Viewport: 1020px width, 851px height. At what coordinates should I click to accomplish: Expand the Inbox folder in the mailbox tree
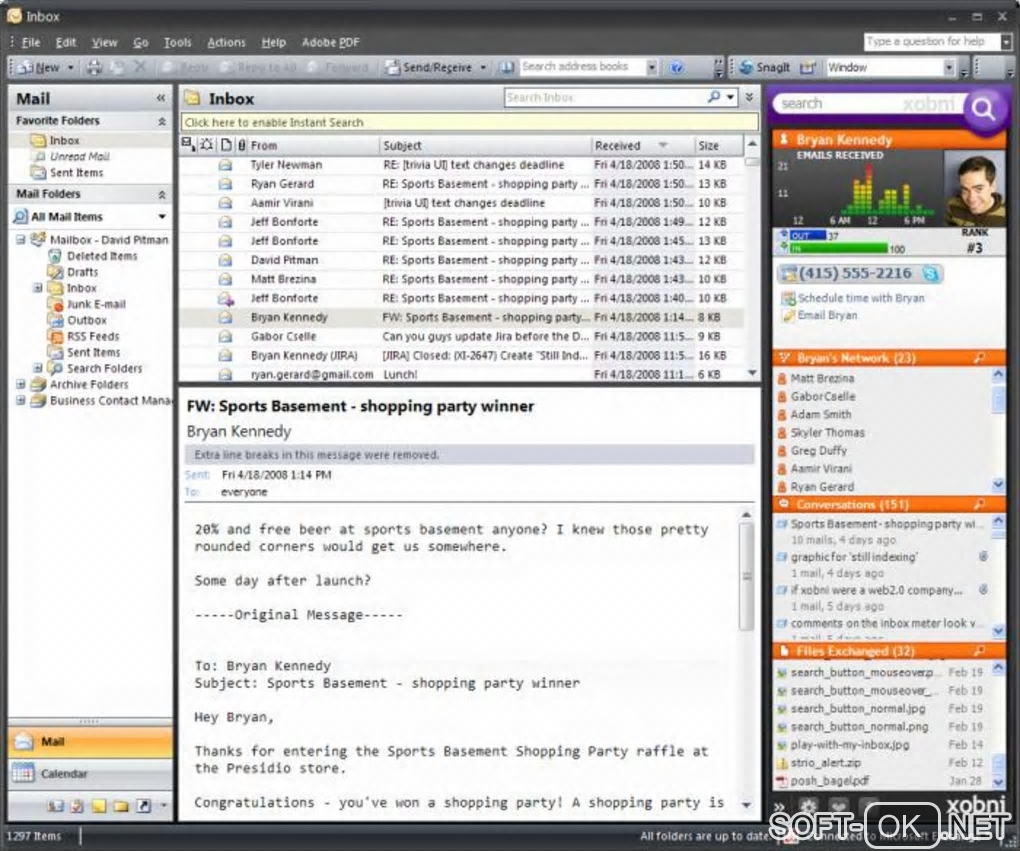click(38, 288)
